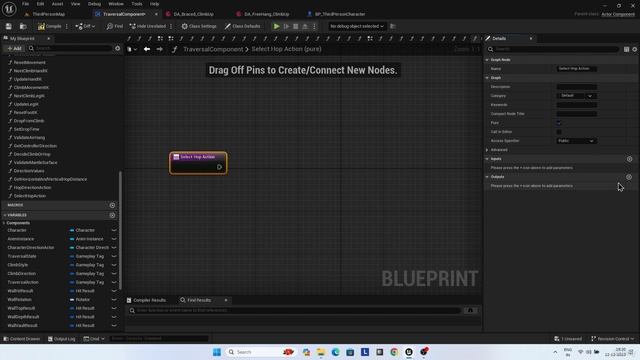Image resolution: width=640 pixels, height=360 pixels.
Task: Toggle visibility eye for ClimbStyle variable
Action: [x=114, y=265]
